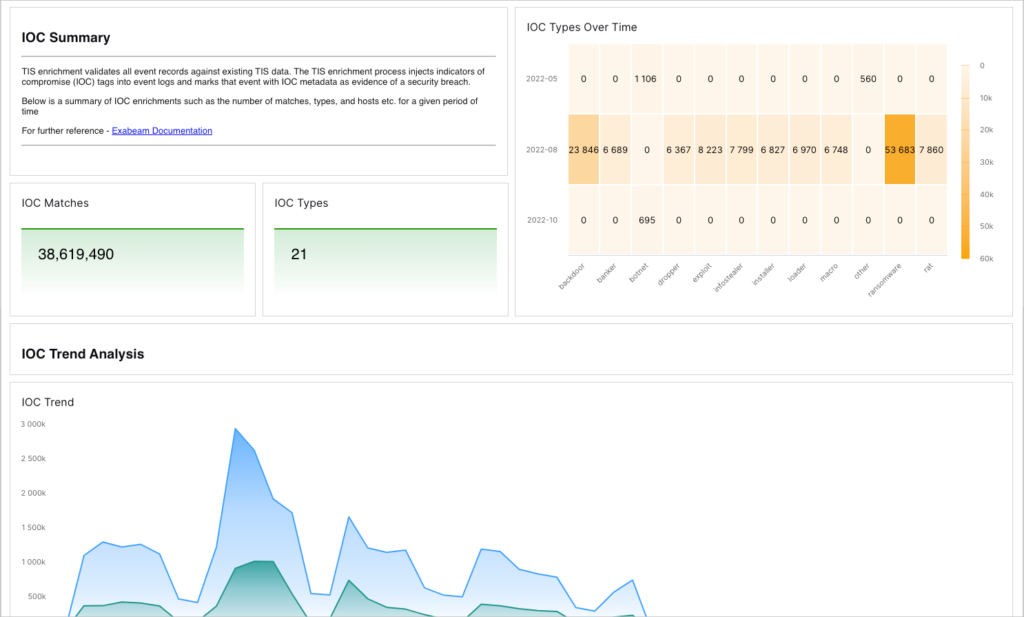Click the installer 6 827 cell
This screenshot has width=1024, height=617.
coord(773,150)
